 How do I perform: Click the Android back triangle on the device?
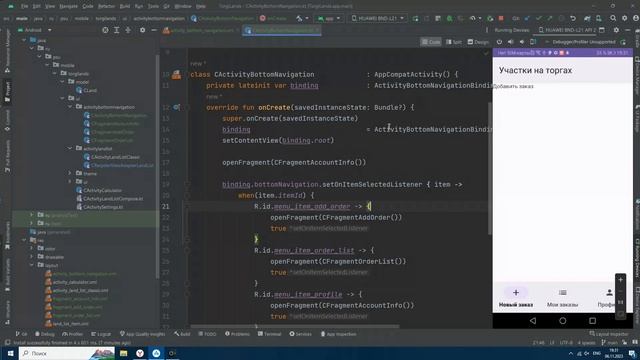pos(533,321)
